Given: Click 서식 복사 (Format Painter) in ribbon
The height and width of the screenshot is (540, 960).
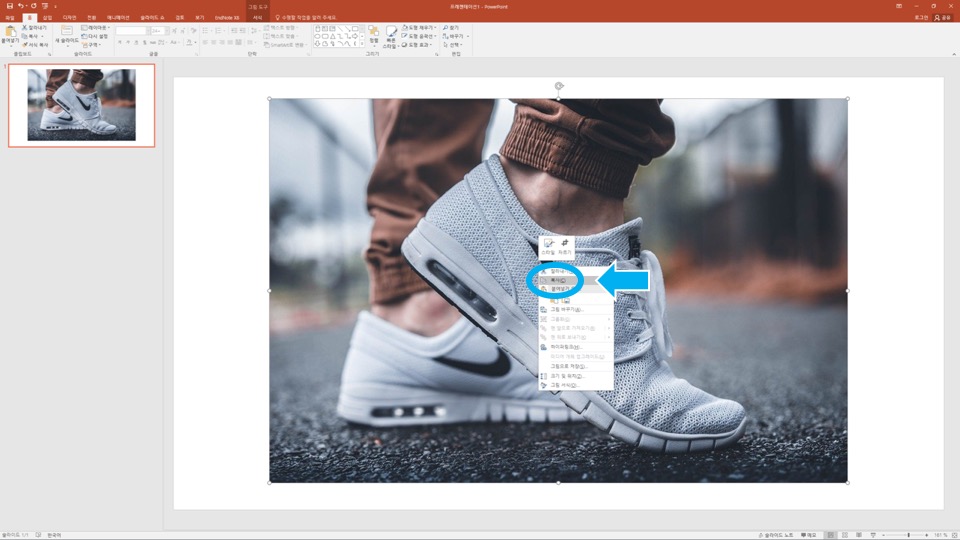Looking at the screenshot, I should (x=35, y=45).
